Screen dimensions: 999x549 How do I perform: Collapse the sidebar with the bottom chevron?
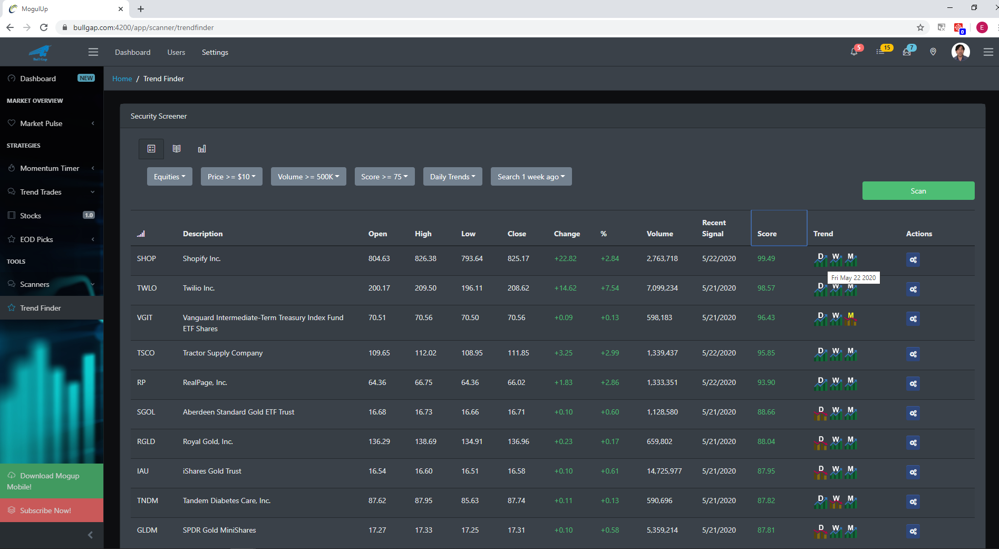[x=90, y=535]
